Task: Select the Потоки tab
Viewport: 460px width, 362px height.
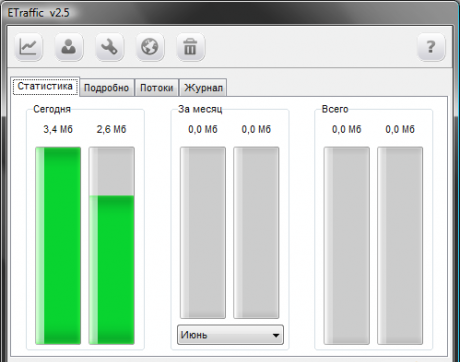Action: pos(157,88)
